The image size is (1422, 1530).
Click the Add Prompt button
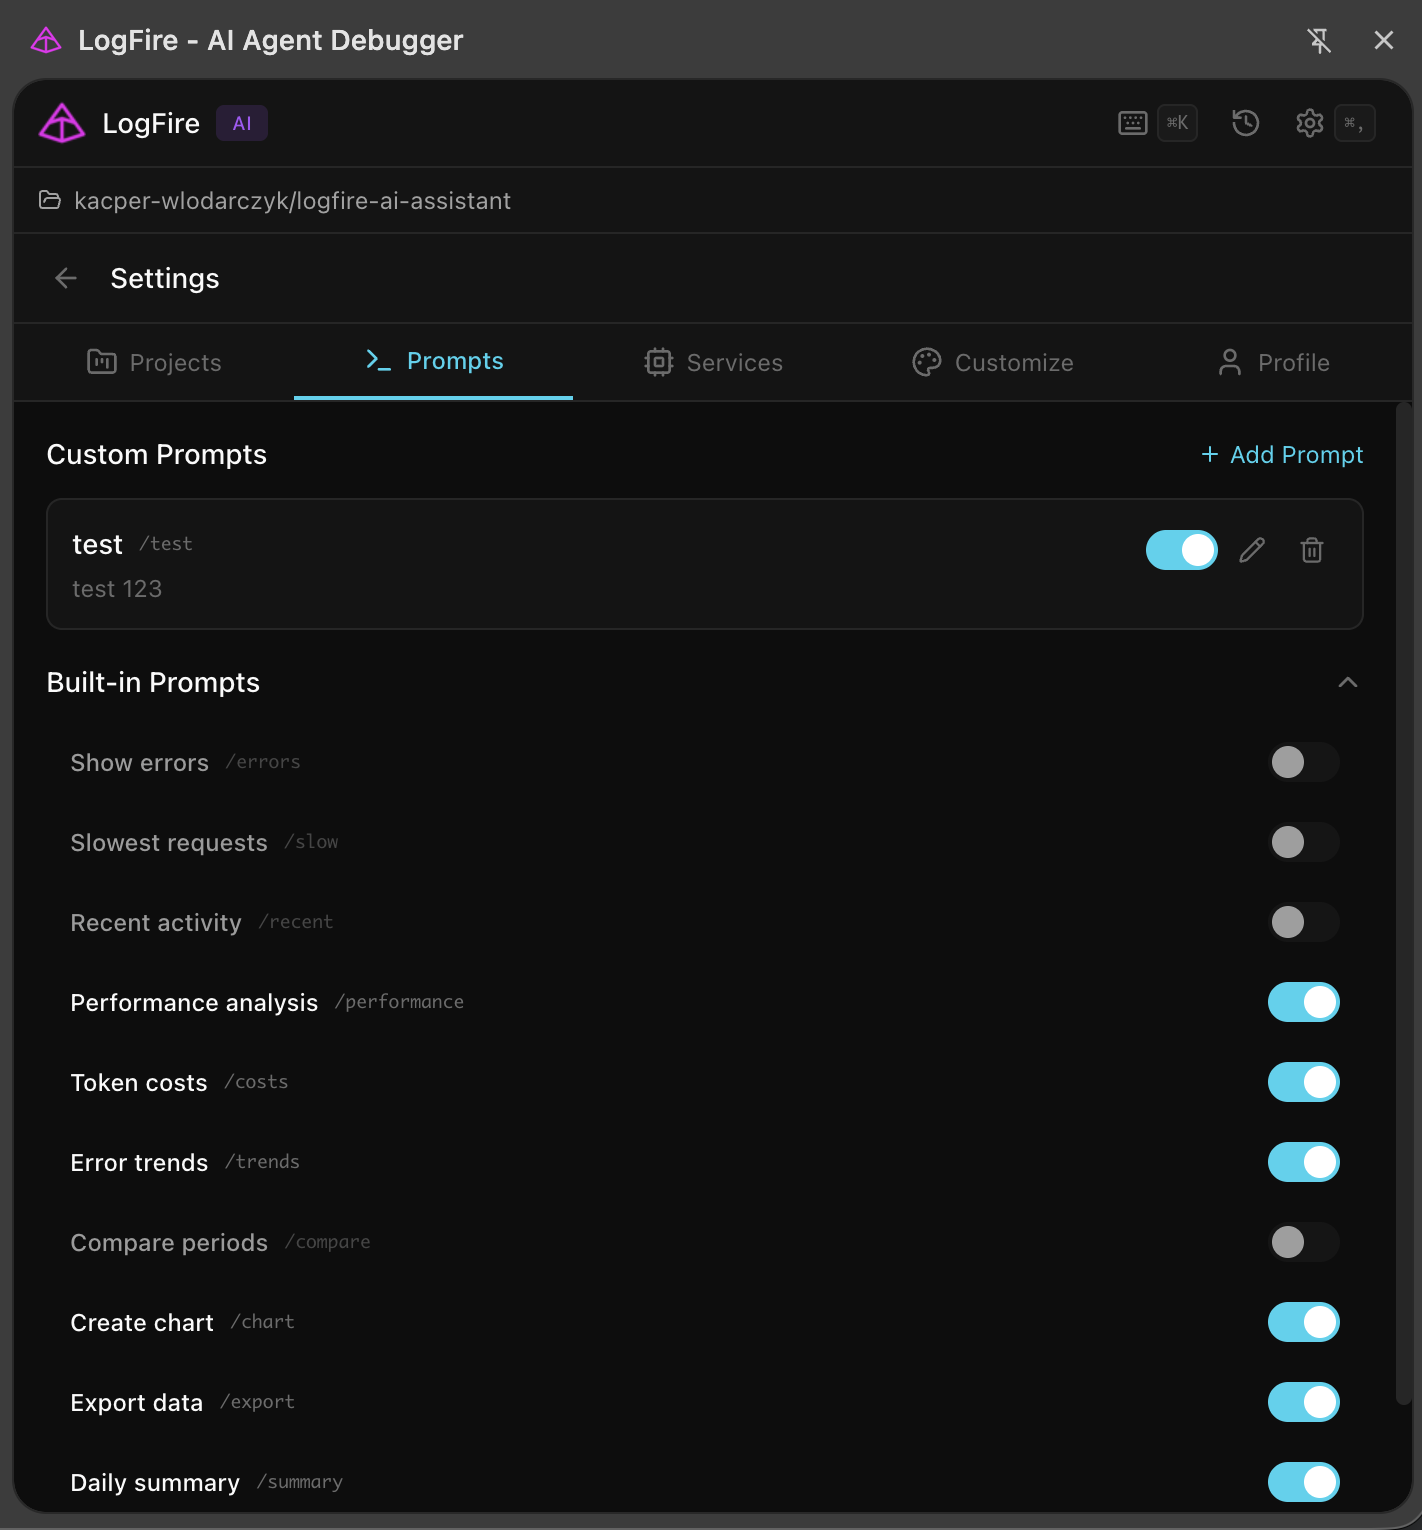tap(1282, 455)
